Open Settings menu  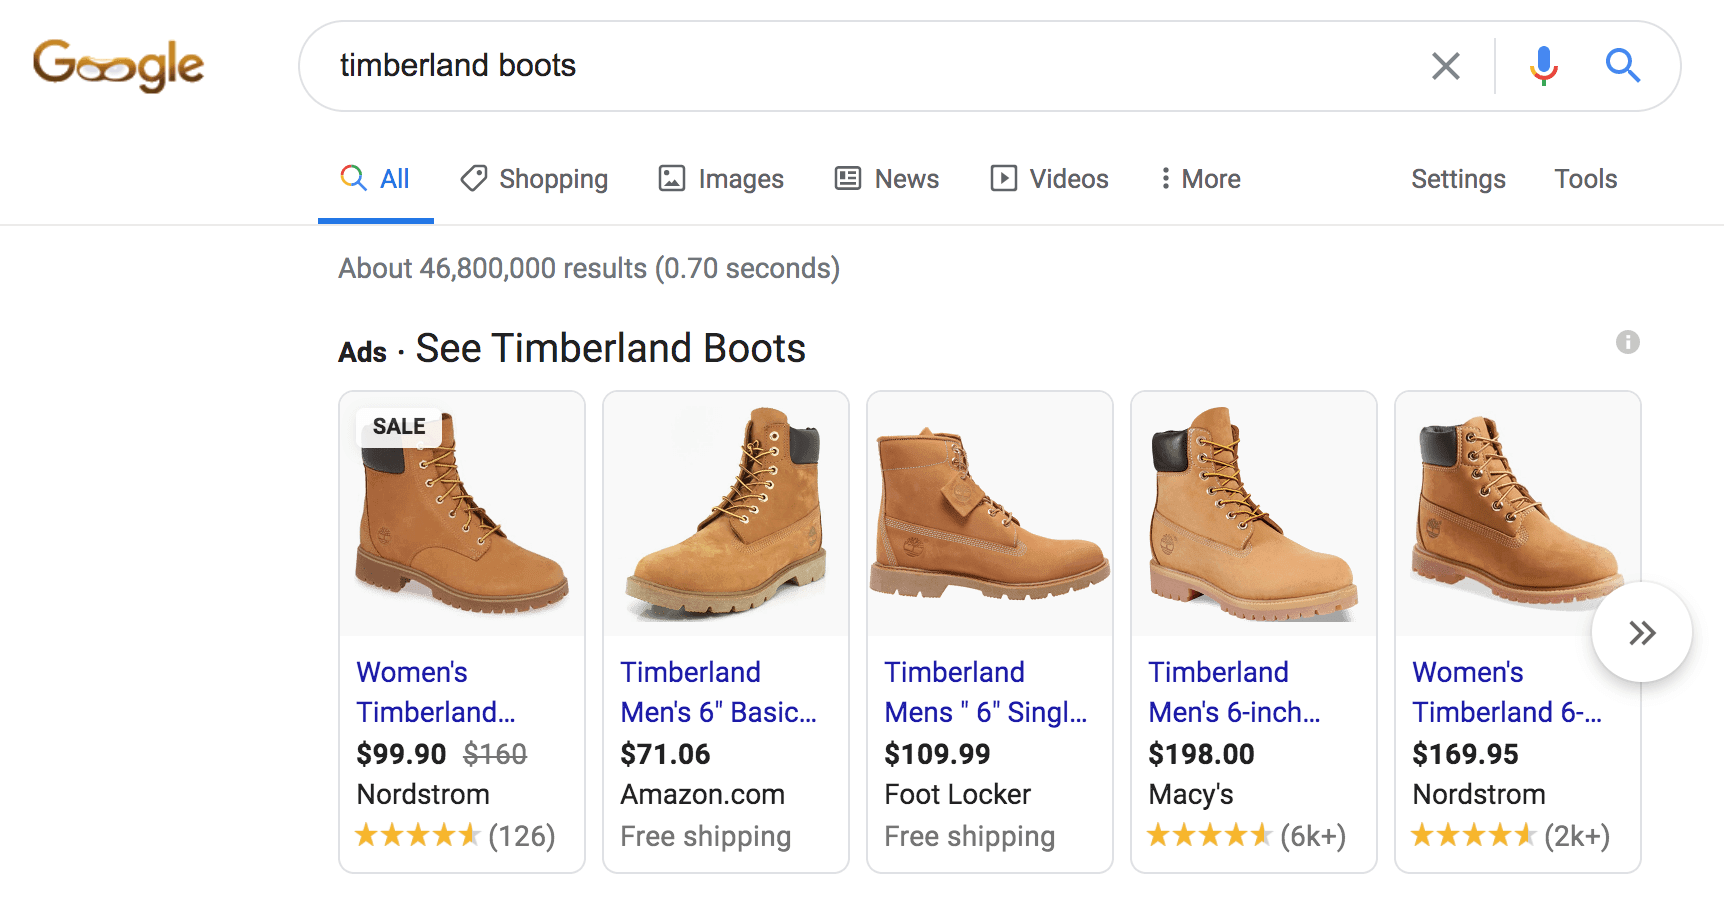pyautogui.click(x=1458, y=179)
